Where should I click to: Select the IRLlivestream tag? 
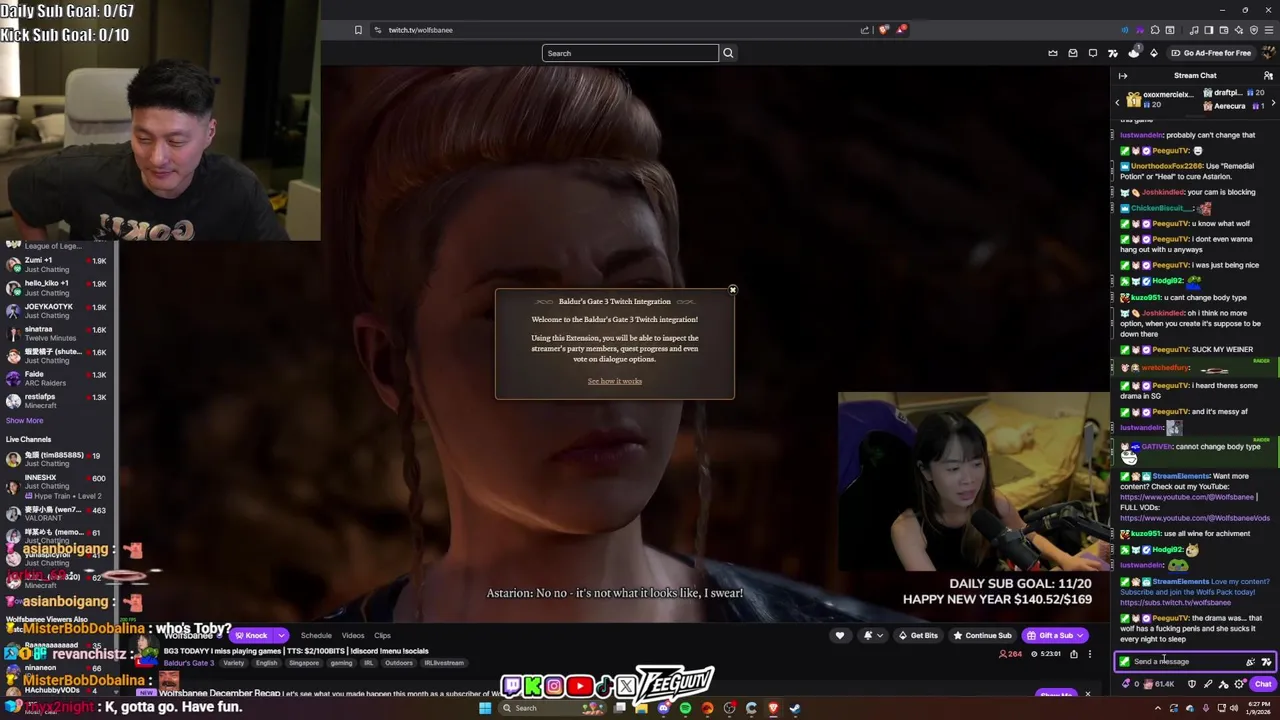[444, 663]
